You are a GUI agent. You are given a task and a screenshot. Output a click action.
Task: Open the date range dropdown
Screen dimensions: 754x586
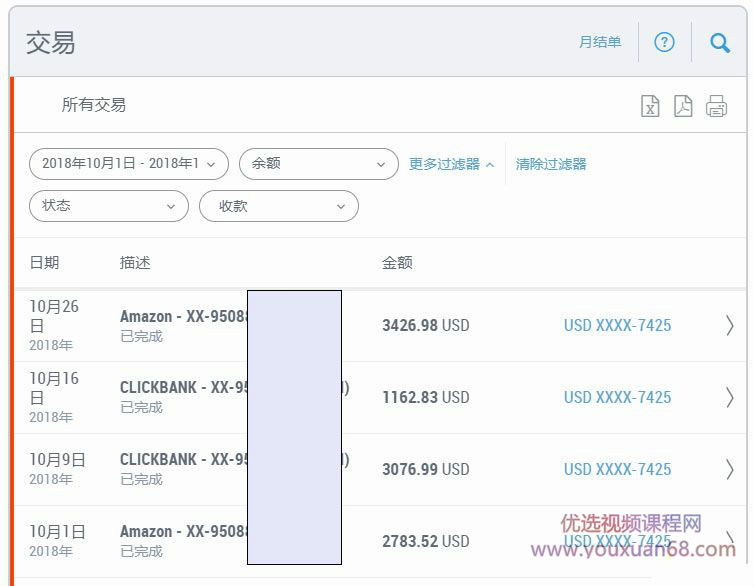pos(129,164)
